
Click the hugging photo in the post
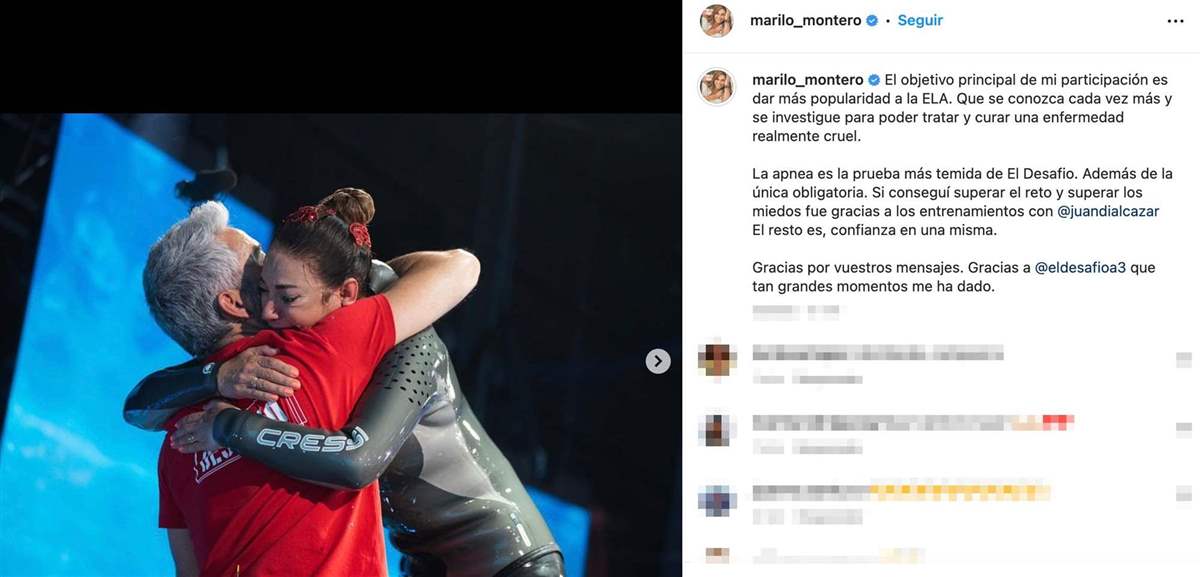[340, 344]
